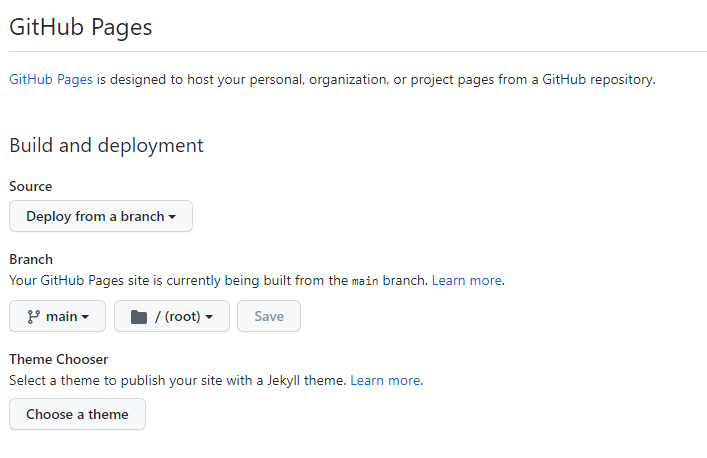Click the git branch icon beside main
This screenshot has width=707, height=458.
click(x=33, y=316)
